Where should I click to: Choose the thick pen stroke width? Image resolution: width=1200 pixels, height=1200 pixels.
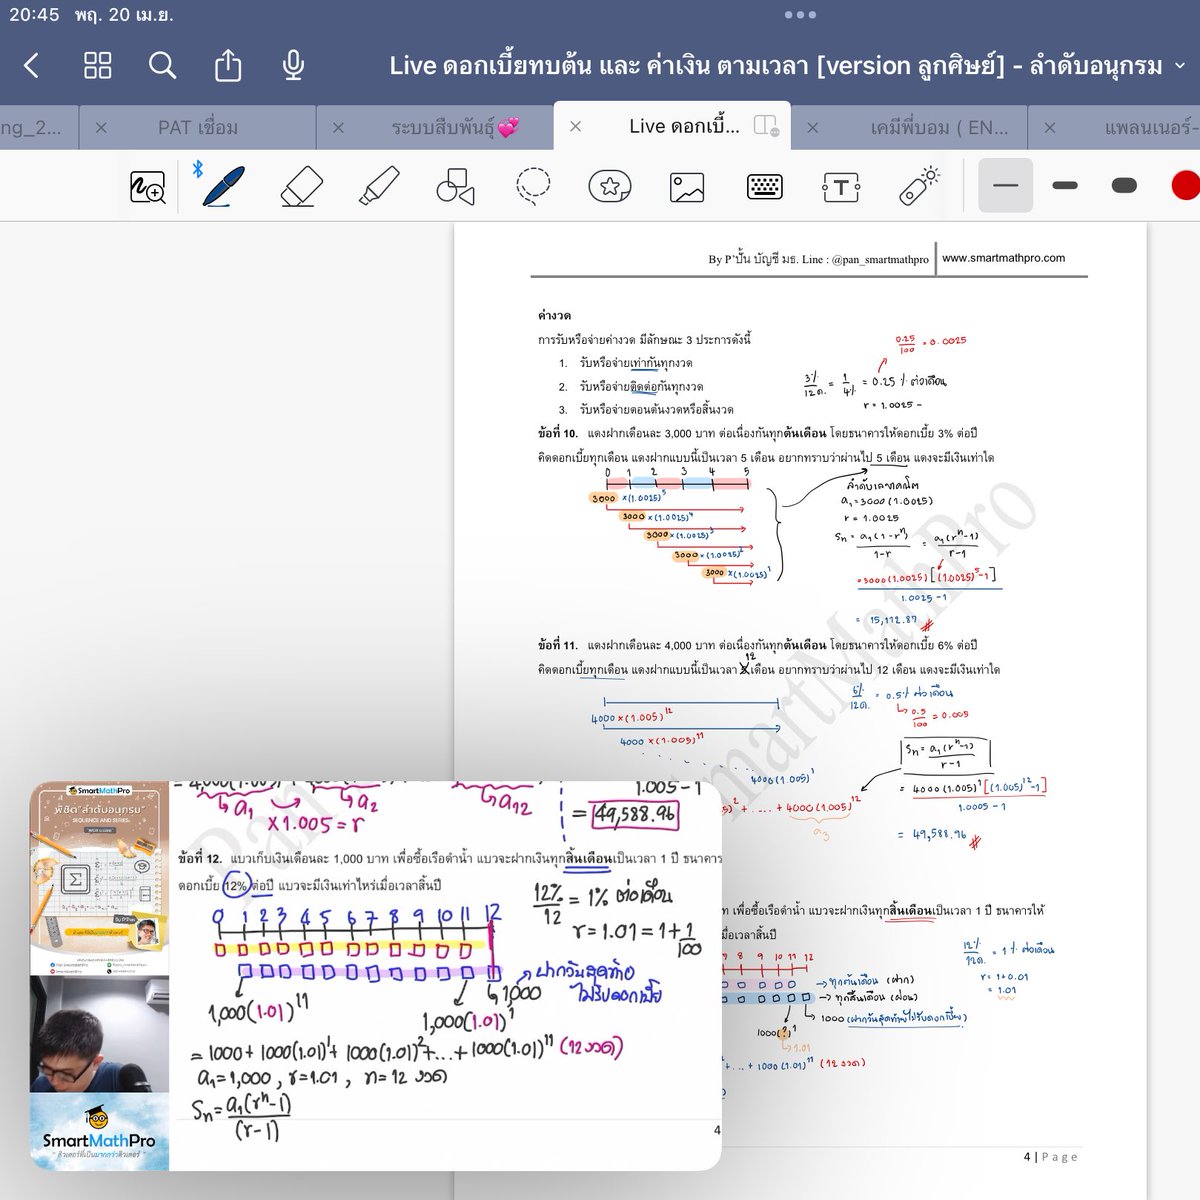[x=1124, y=185]
